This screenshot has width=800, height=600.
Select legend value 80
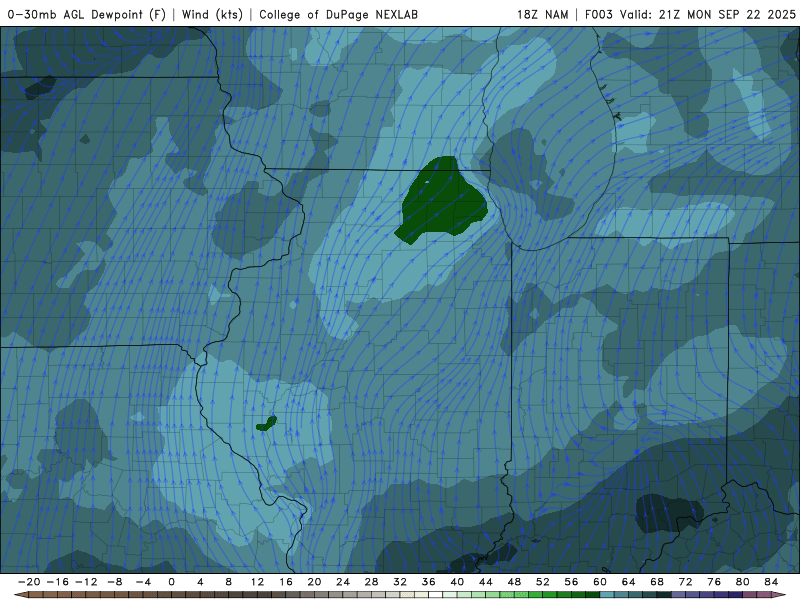[x=743, y=582]
